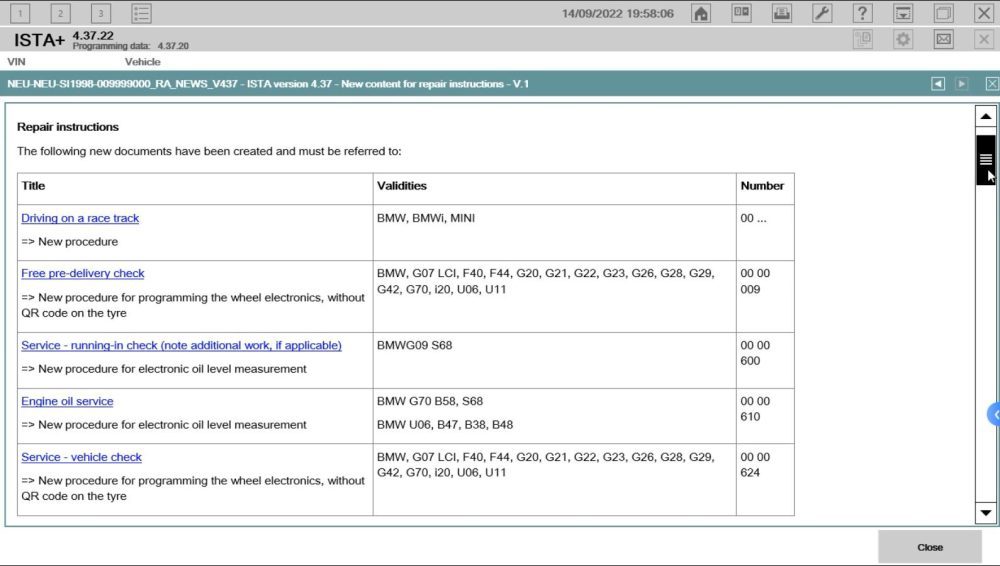Screen dimensions: 1000x566
Task: Go to the ISTA home screen
Action: [701, 13]
